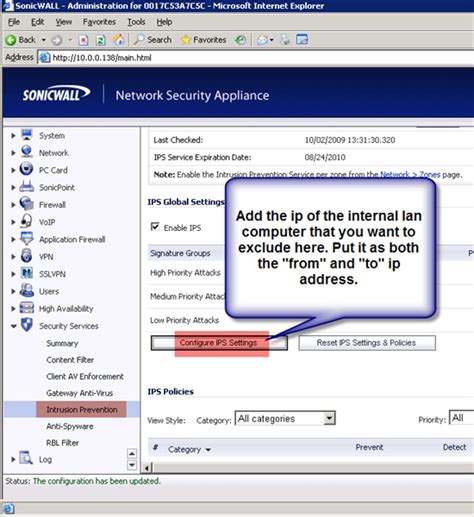Open Intrusion Prevention in sidebar
The width and height of the screenshot is (474, 517).
coord(82,410)
